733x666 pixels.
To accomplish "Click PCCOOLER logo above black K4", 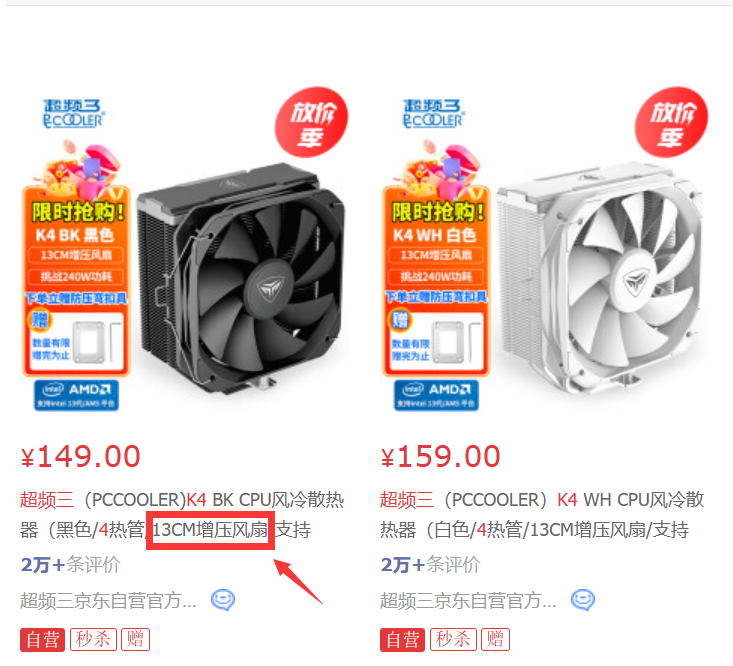I will pyautogui.click(x=73, y=114).
